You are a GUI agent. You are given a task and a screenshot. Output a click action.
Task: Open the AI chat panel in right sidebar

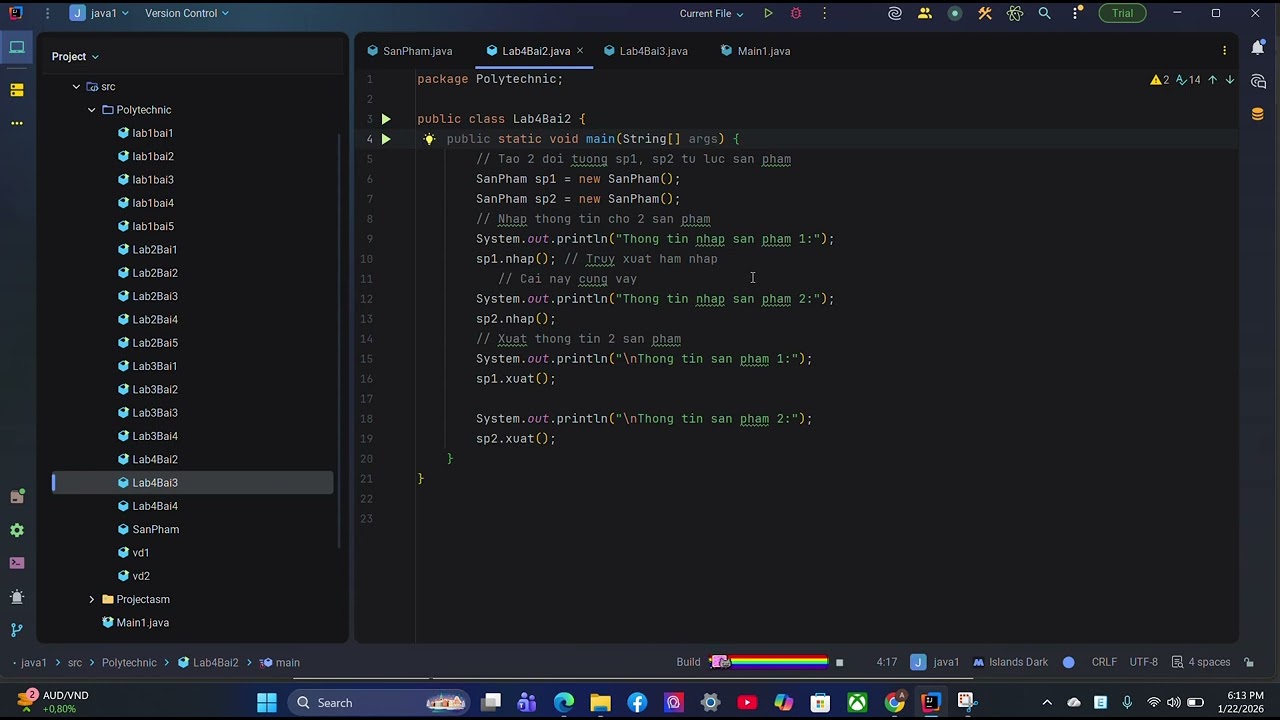(x=1258, y=81)
